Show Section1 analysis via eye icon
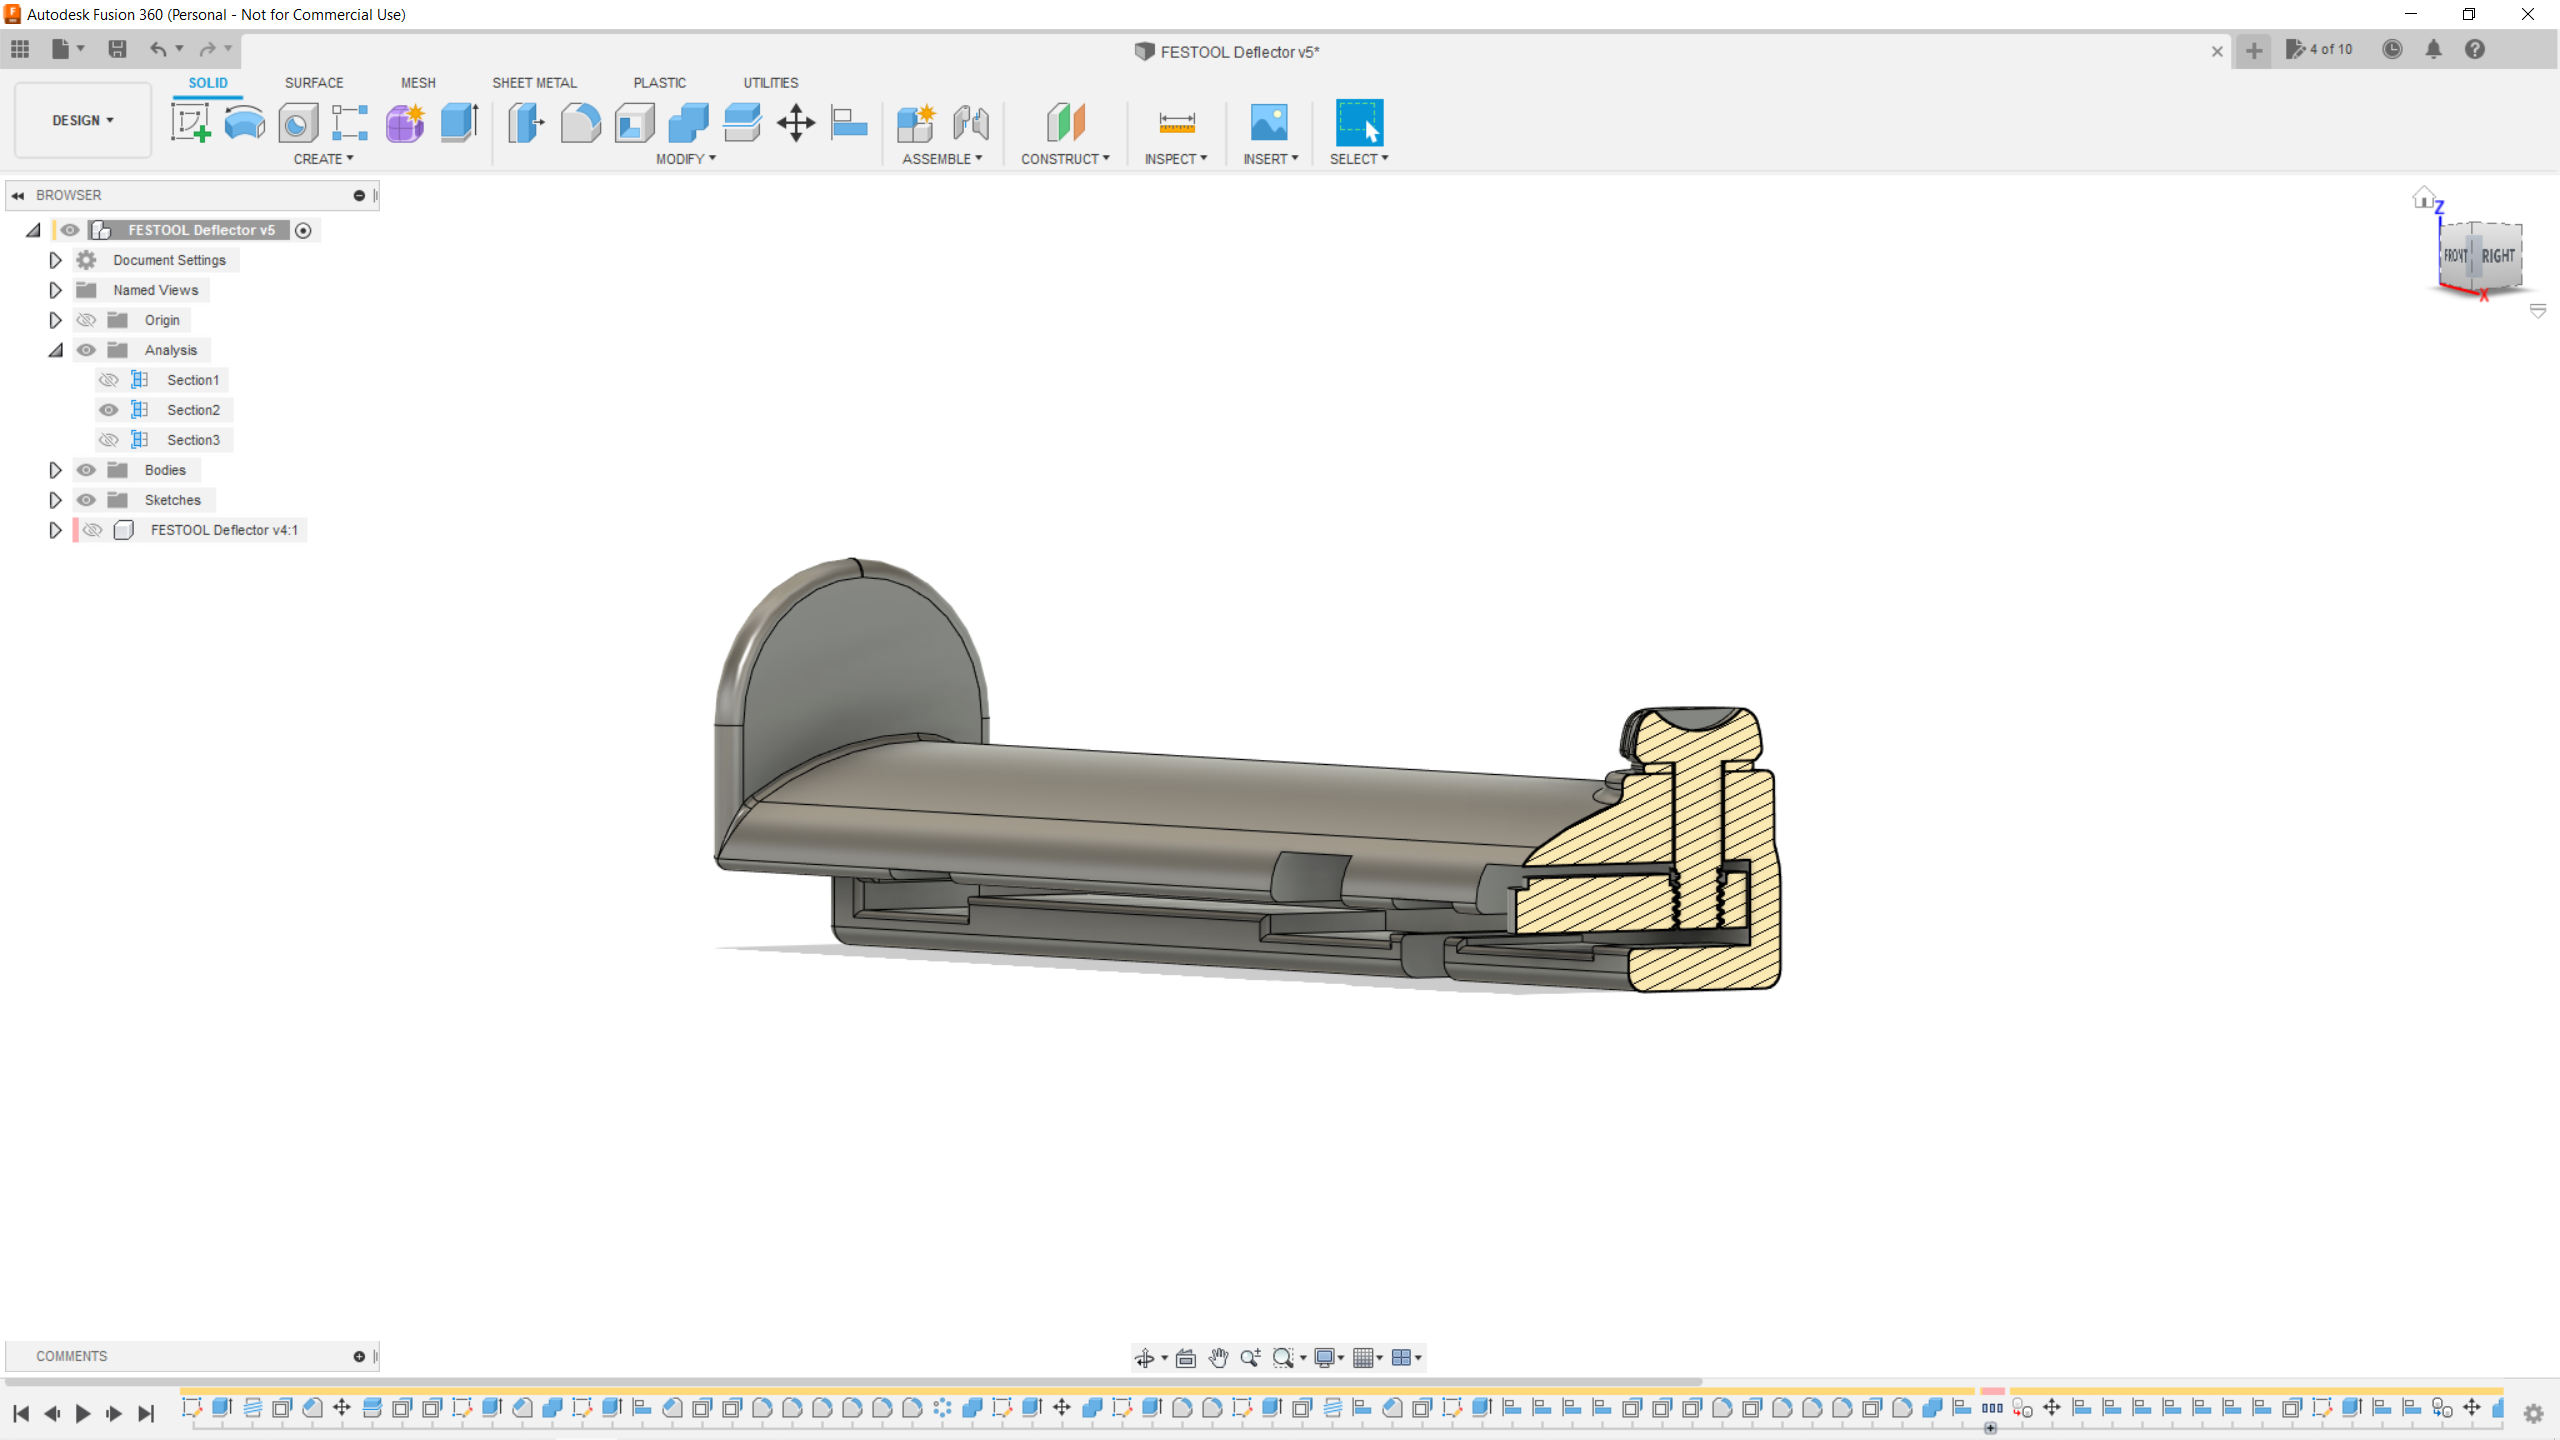Screen dimensions: 2560x1440 click(109, 380)
